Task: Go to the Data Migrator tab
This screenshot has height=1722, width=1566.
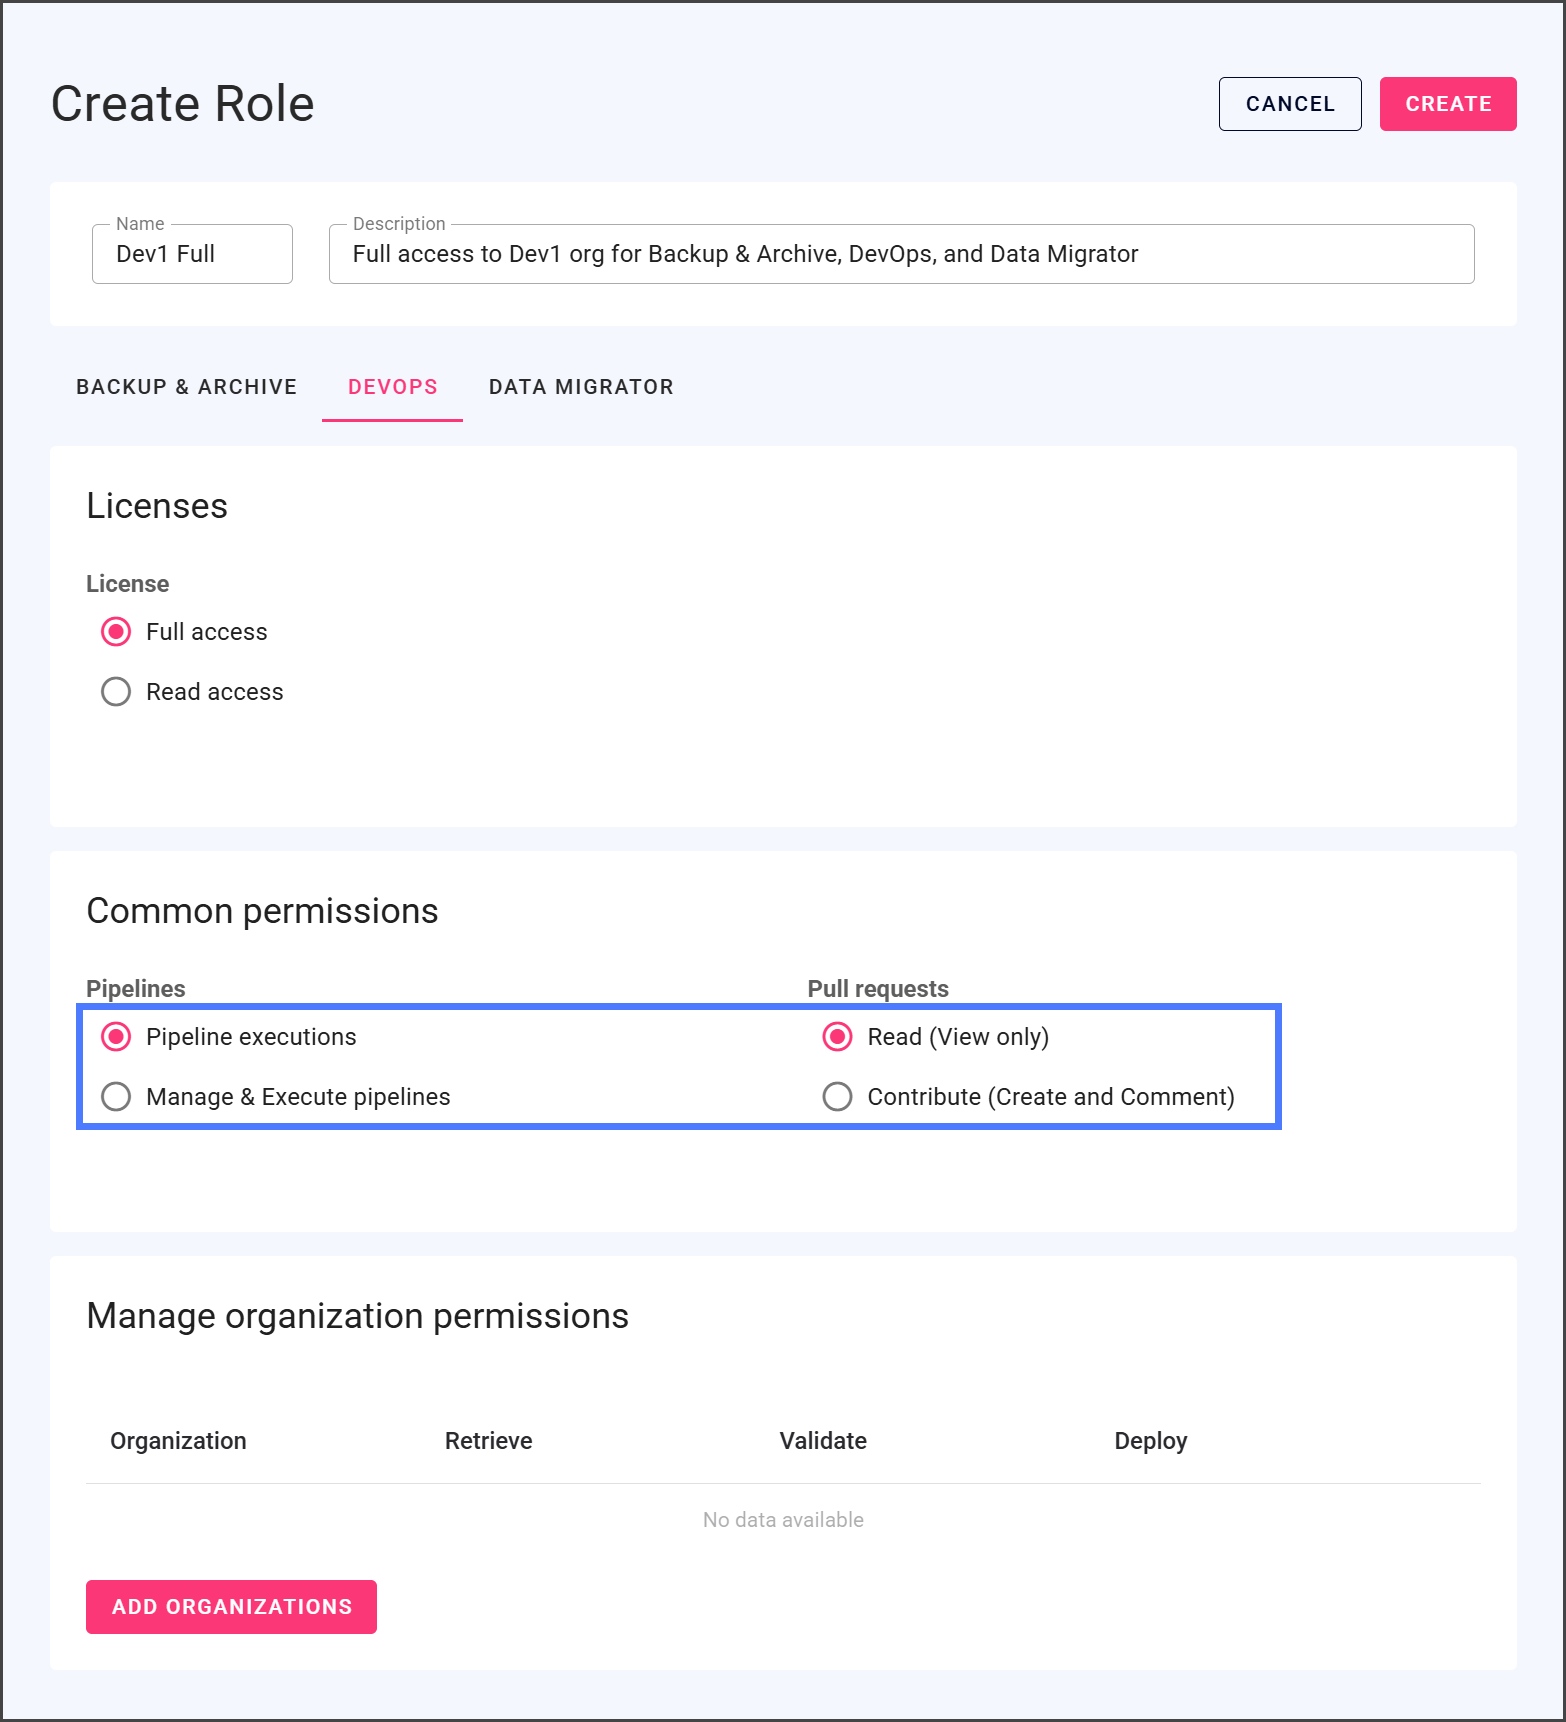Action: [x=581, y=387]
